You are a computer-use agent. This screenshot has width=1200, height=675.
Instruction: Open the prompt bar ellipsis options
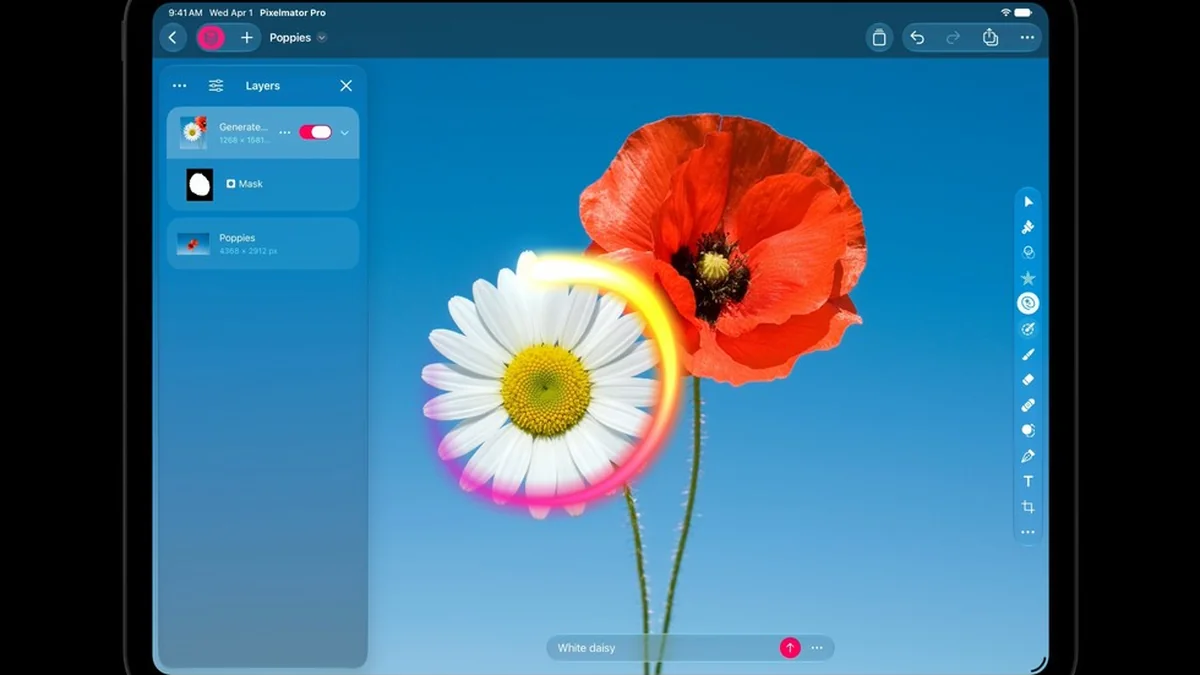[817, 648]
